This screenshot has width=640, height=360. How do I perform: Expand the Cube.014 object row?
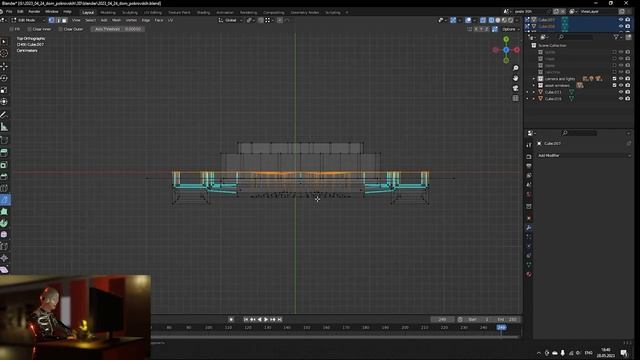[533, 99]
